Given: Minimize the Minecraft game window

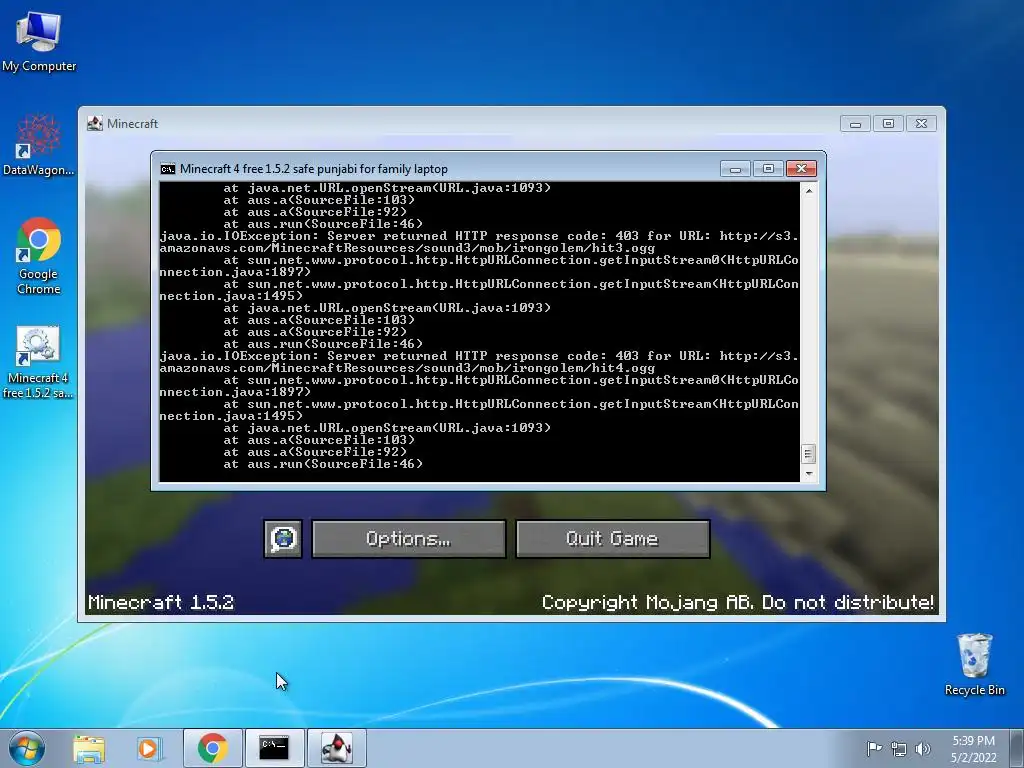Looking at the screenshot, I should pos(855,123).
